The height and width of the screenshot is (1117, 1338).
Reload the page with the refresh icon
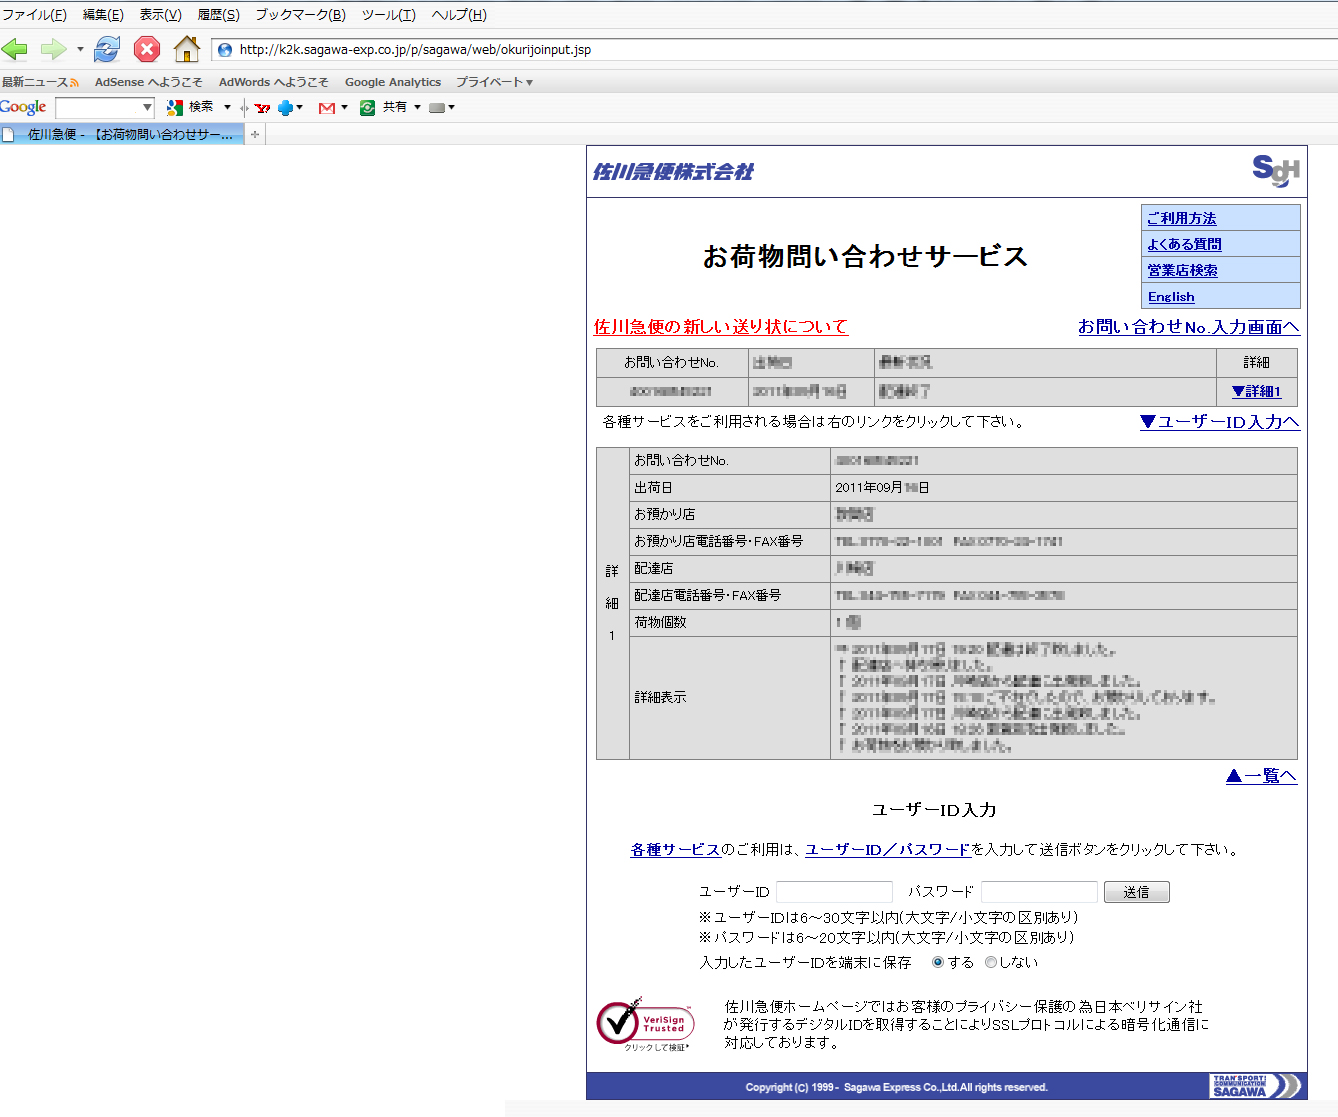[107, 49]
